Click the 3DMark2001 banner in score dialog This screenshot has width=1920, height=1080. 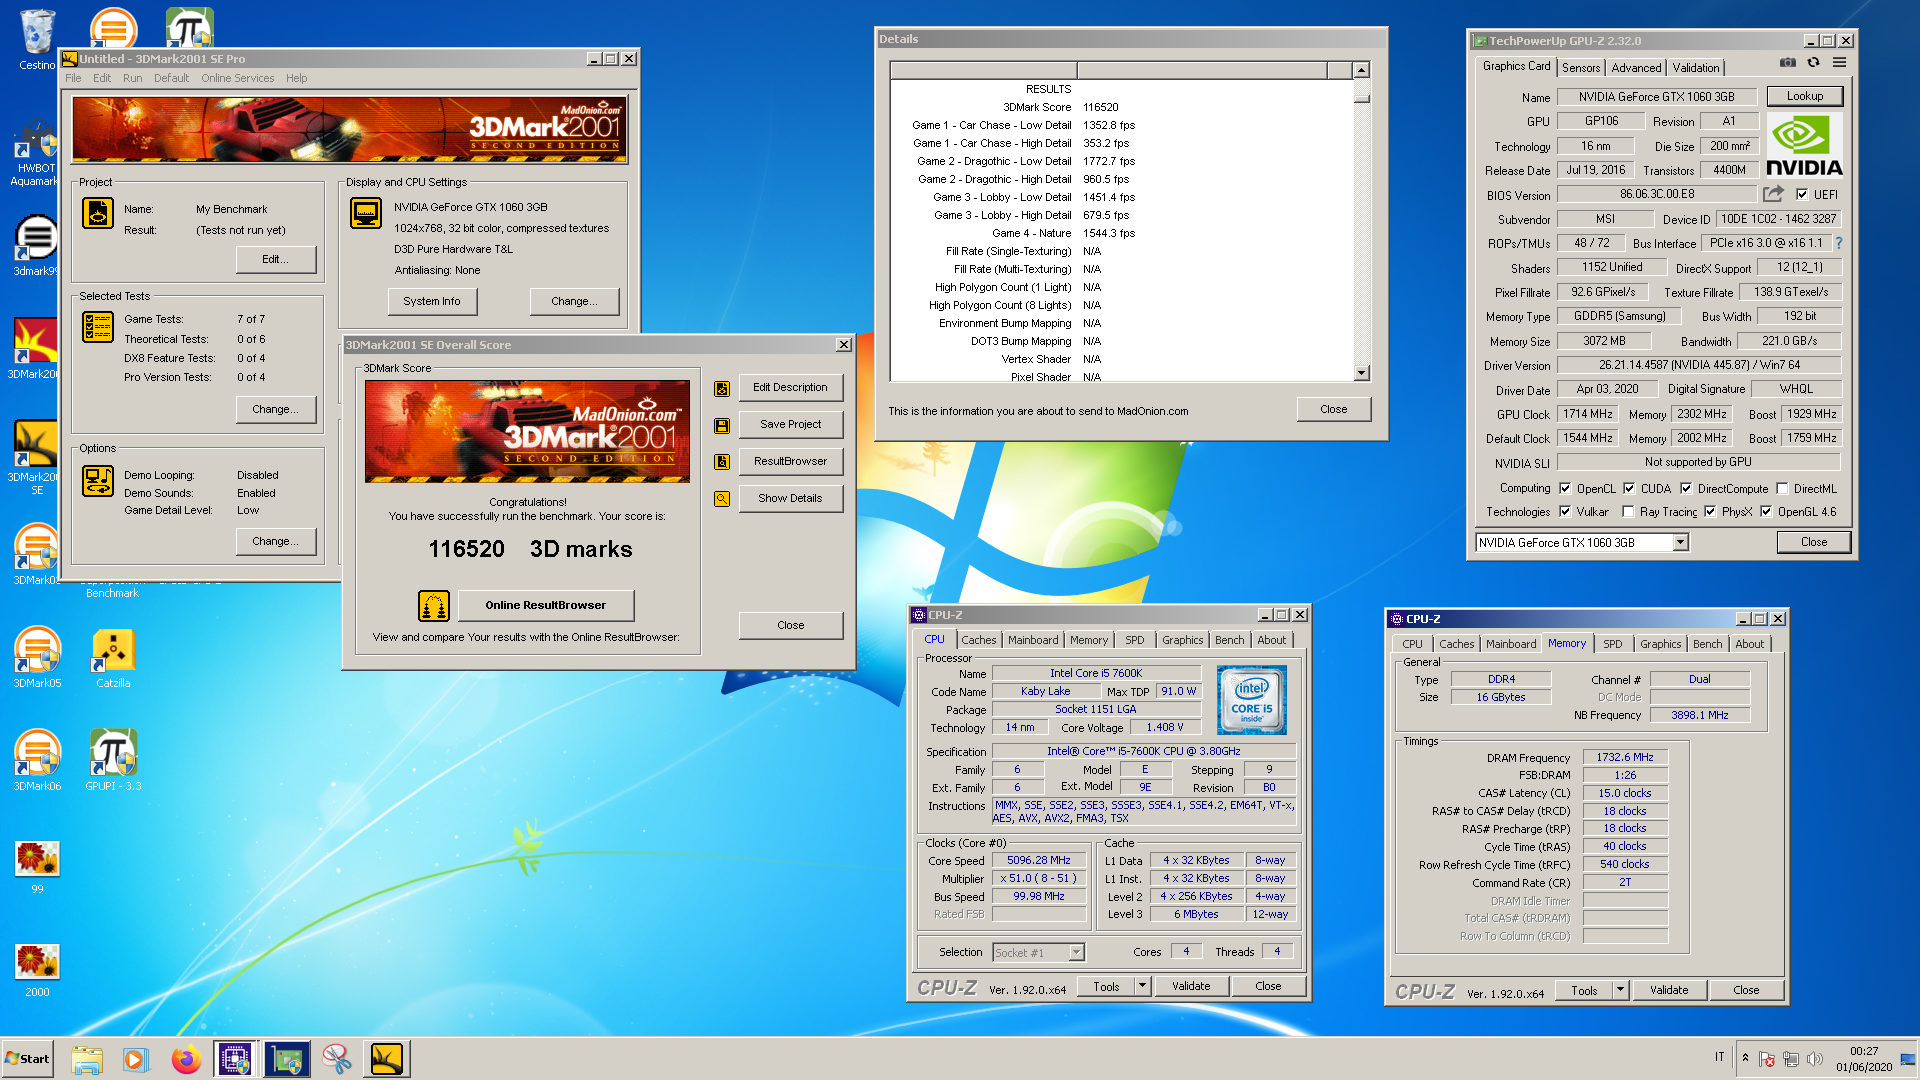pos(527,431)
